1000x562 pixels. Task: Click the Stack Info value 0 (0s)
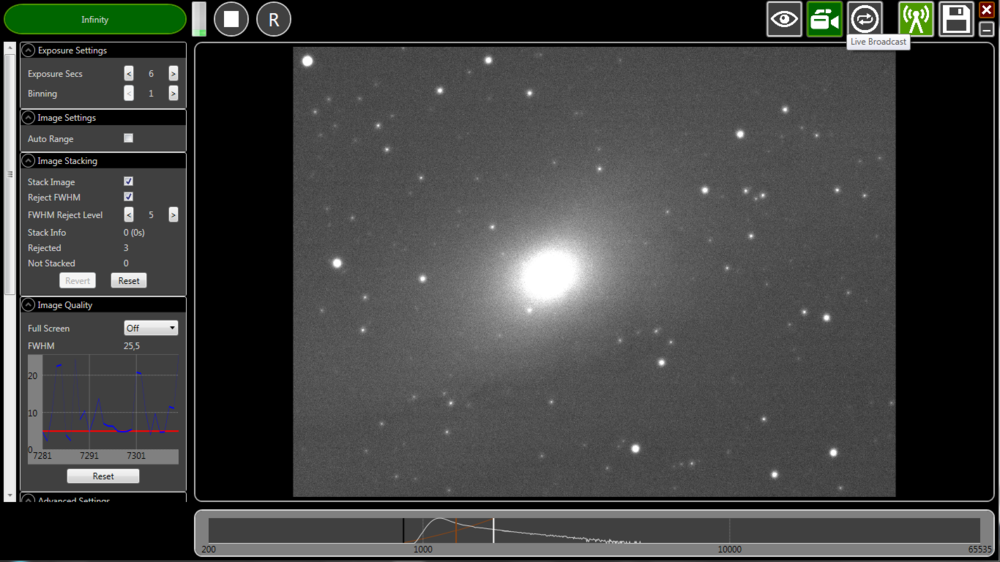(x=134, y=233)
